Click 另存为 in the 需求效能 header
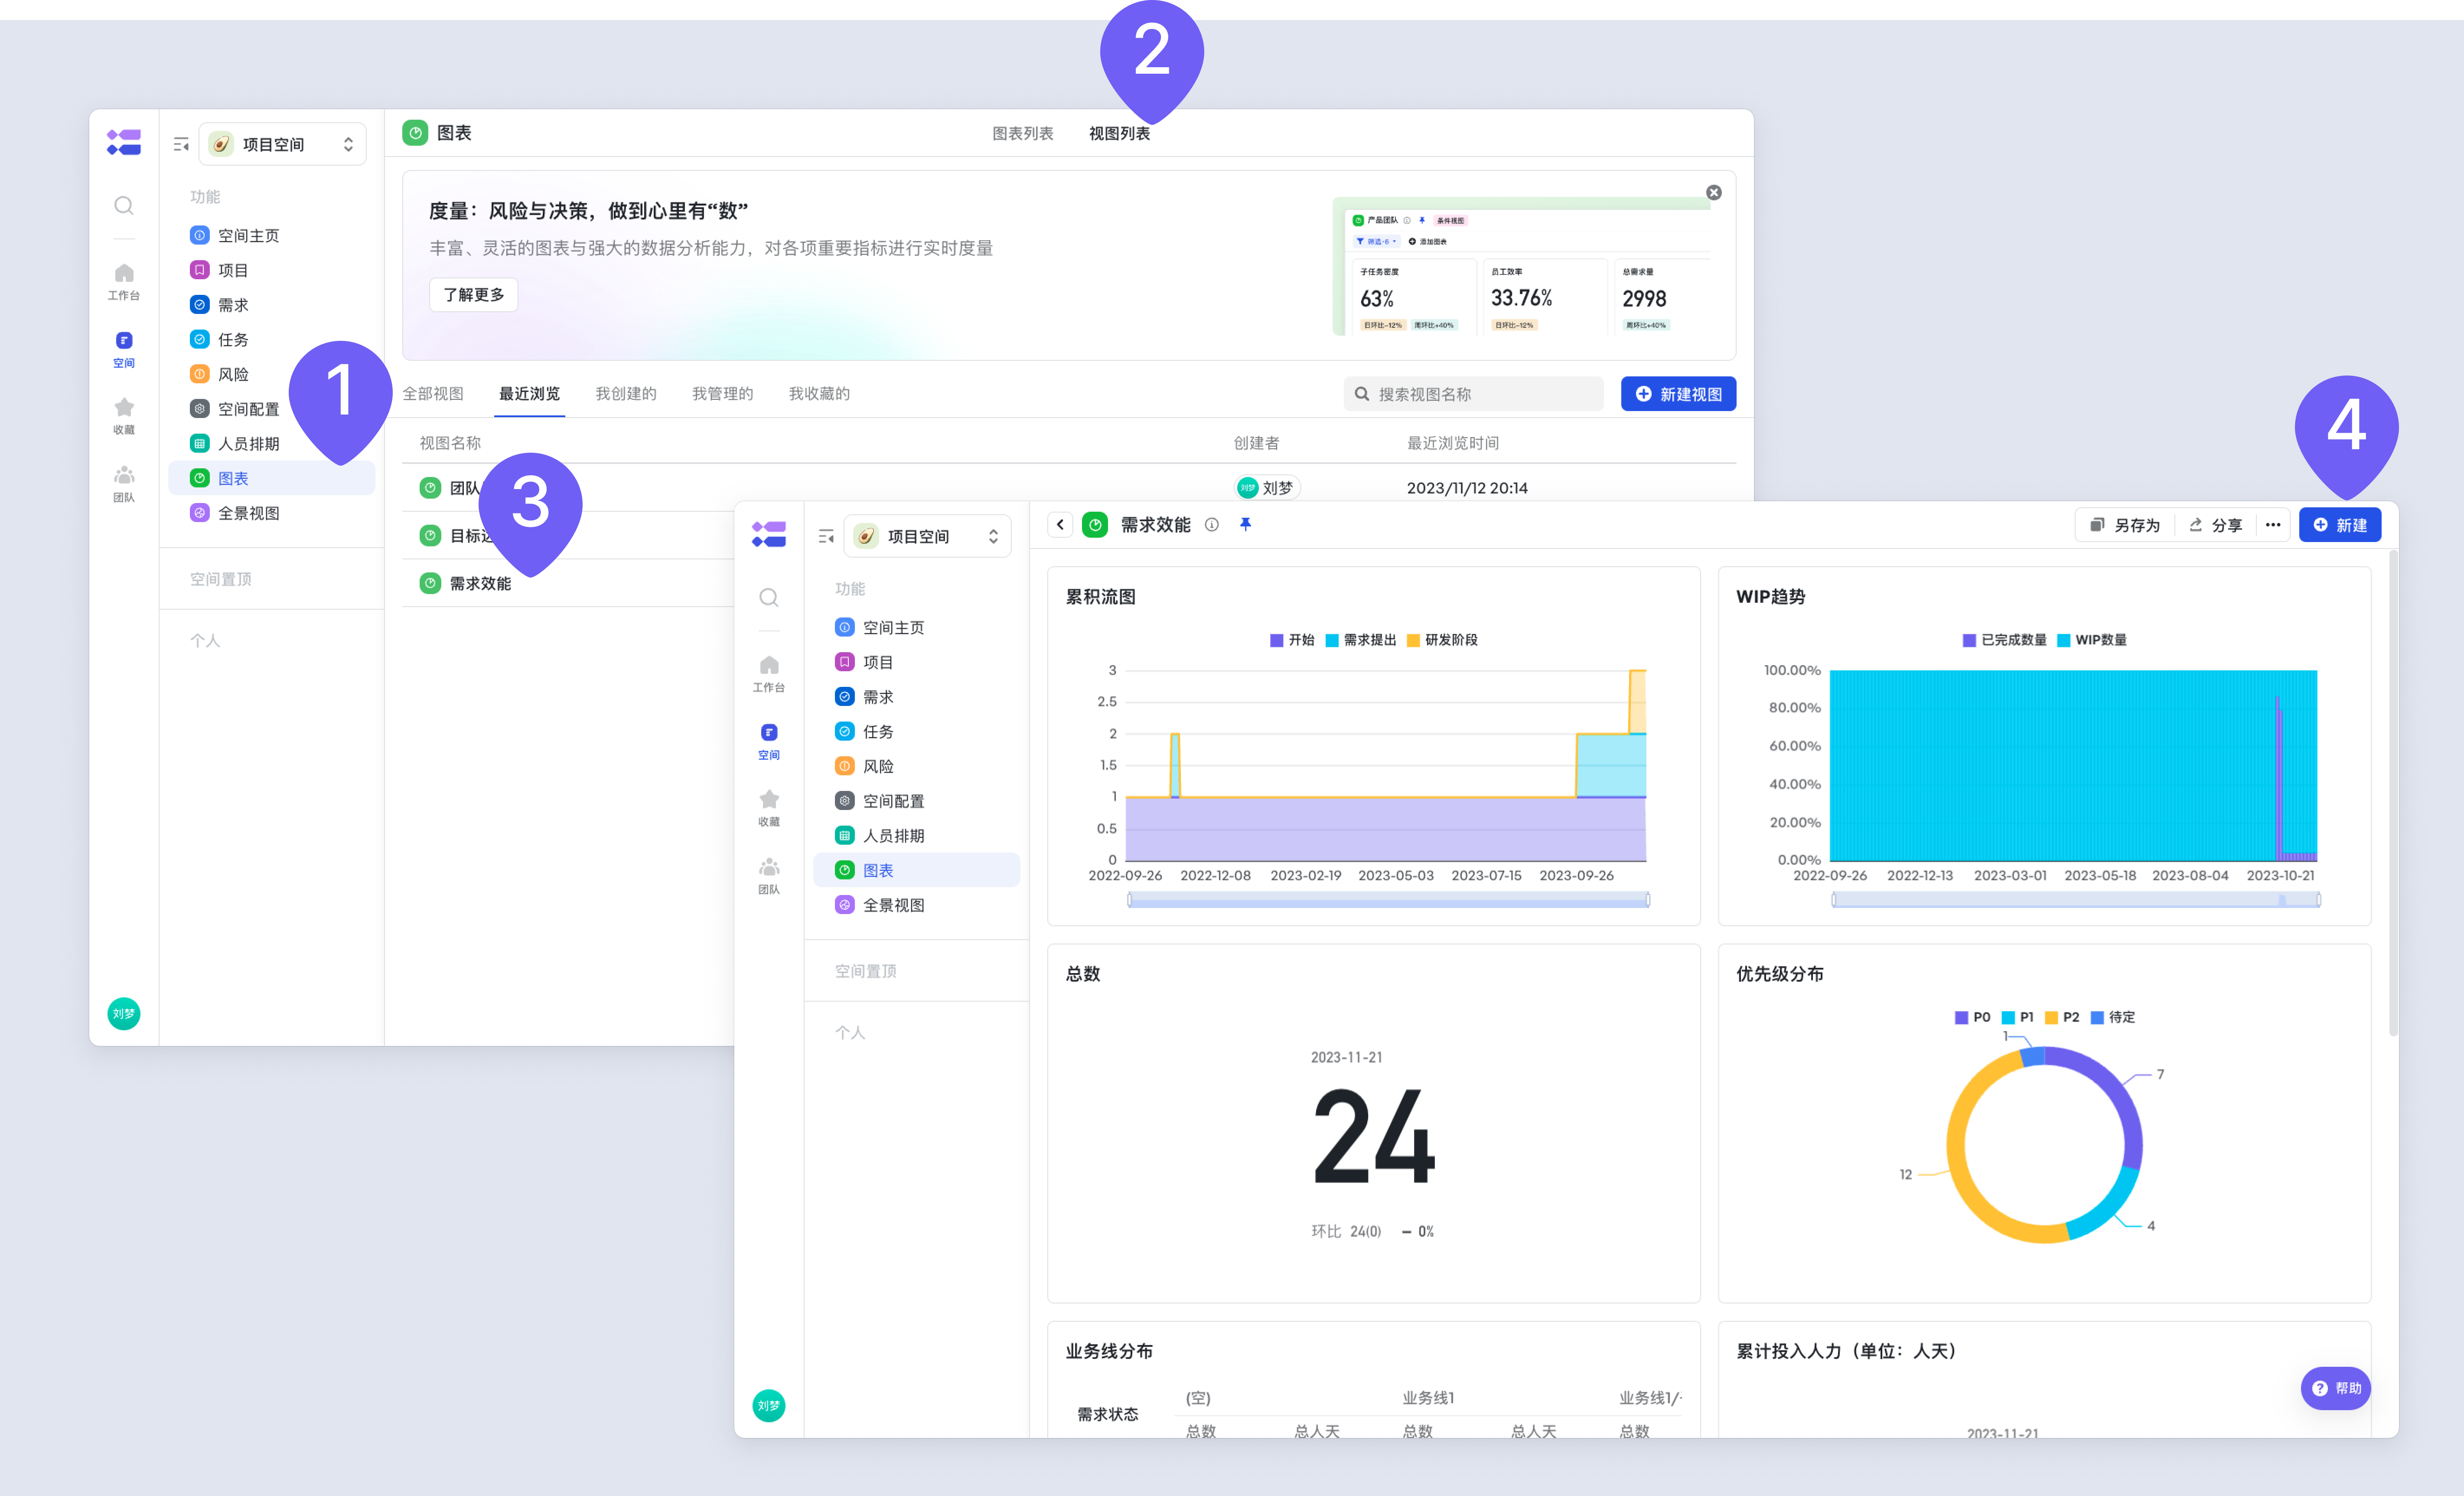 point(2125,525)
